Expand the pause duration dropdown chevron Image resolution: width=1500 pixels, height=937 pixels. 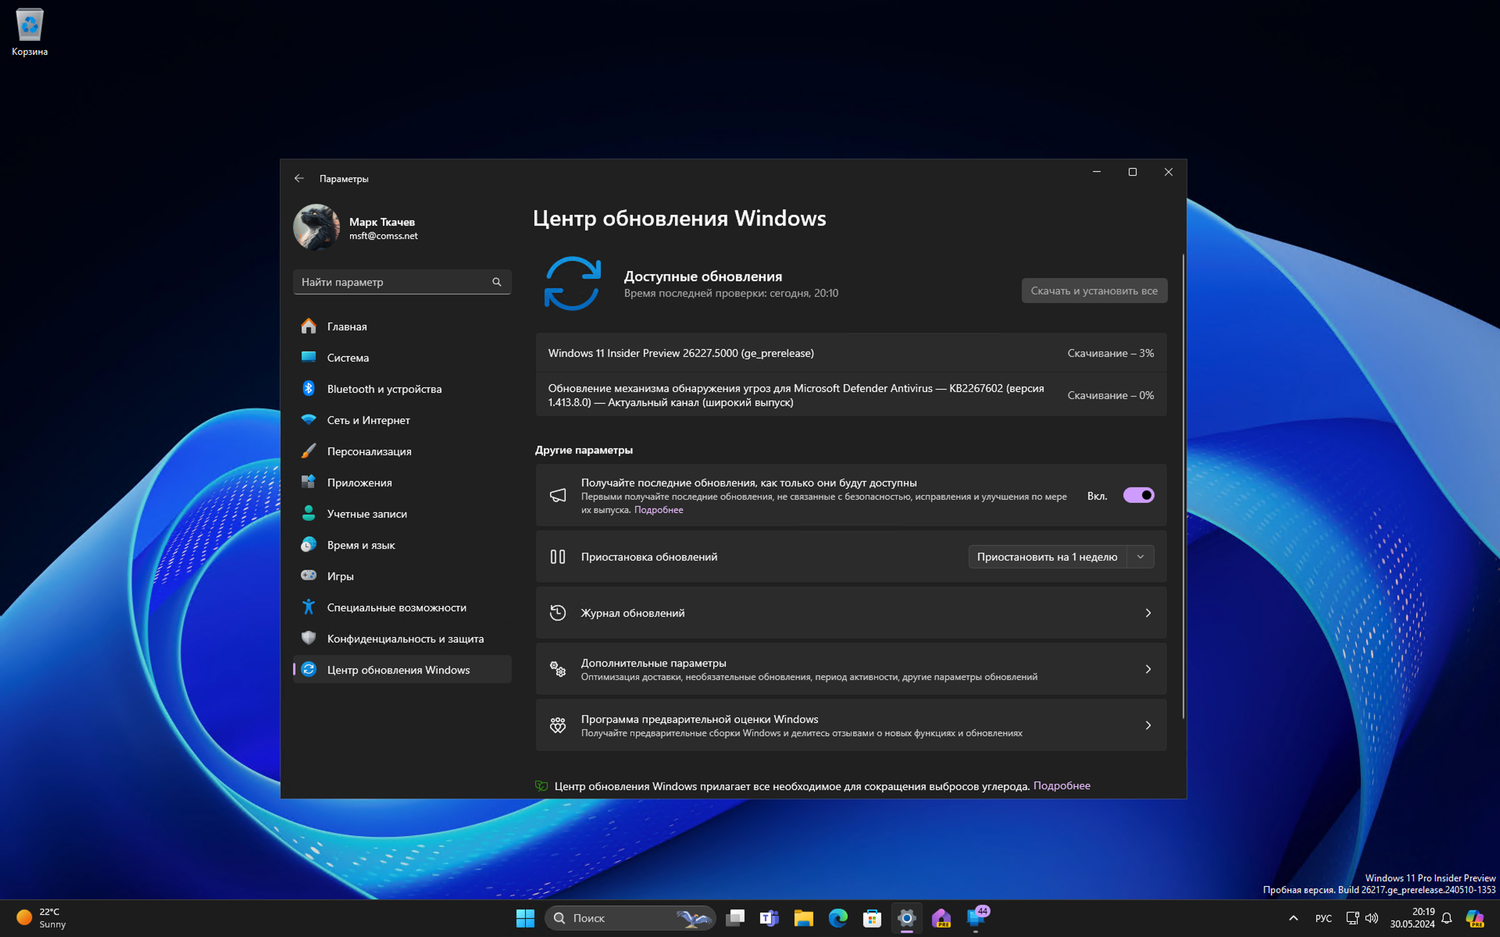pos(1139,556)
